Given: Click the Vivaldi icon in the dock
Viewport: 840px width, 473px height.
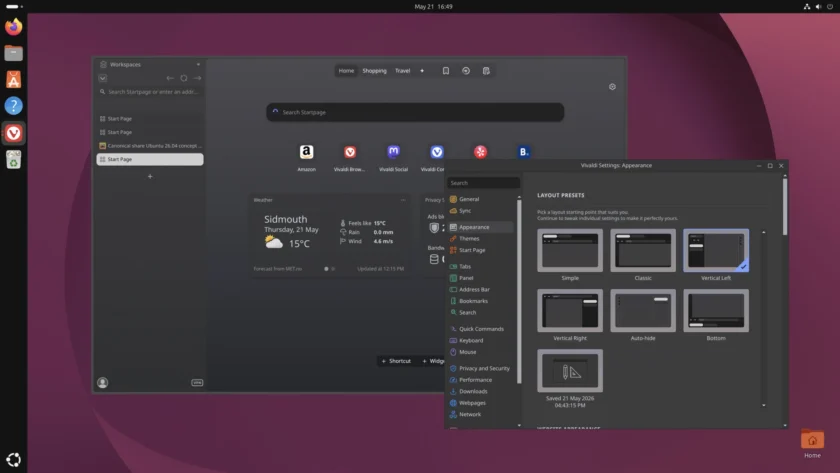Looking at the screenshot, I should pos(13,133).
